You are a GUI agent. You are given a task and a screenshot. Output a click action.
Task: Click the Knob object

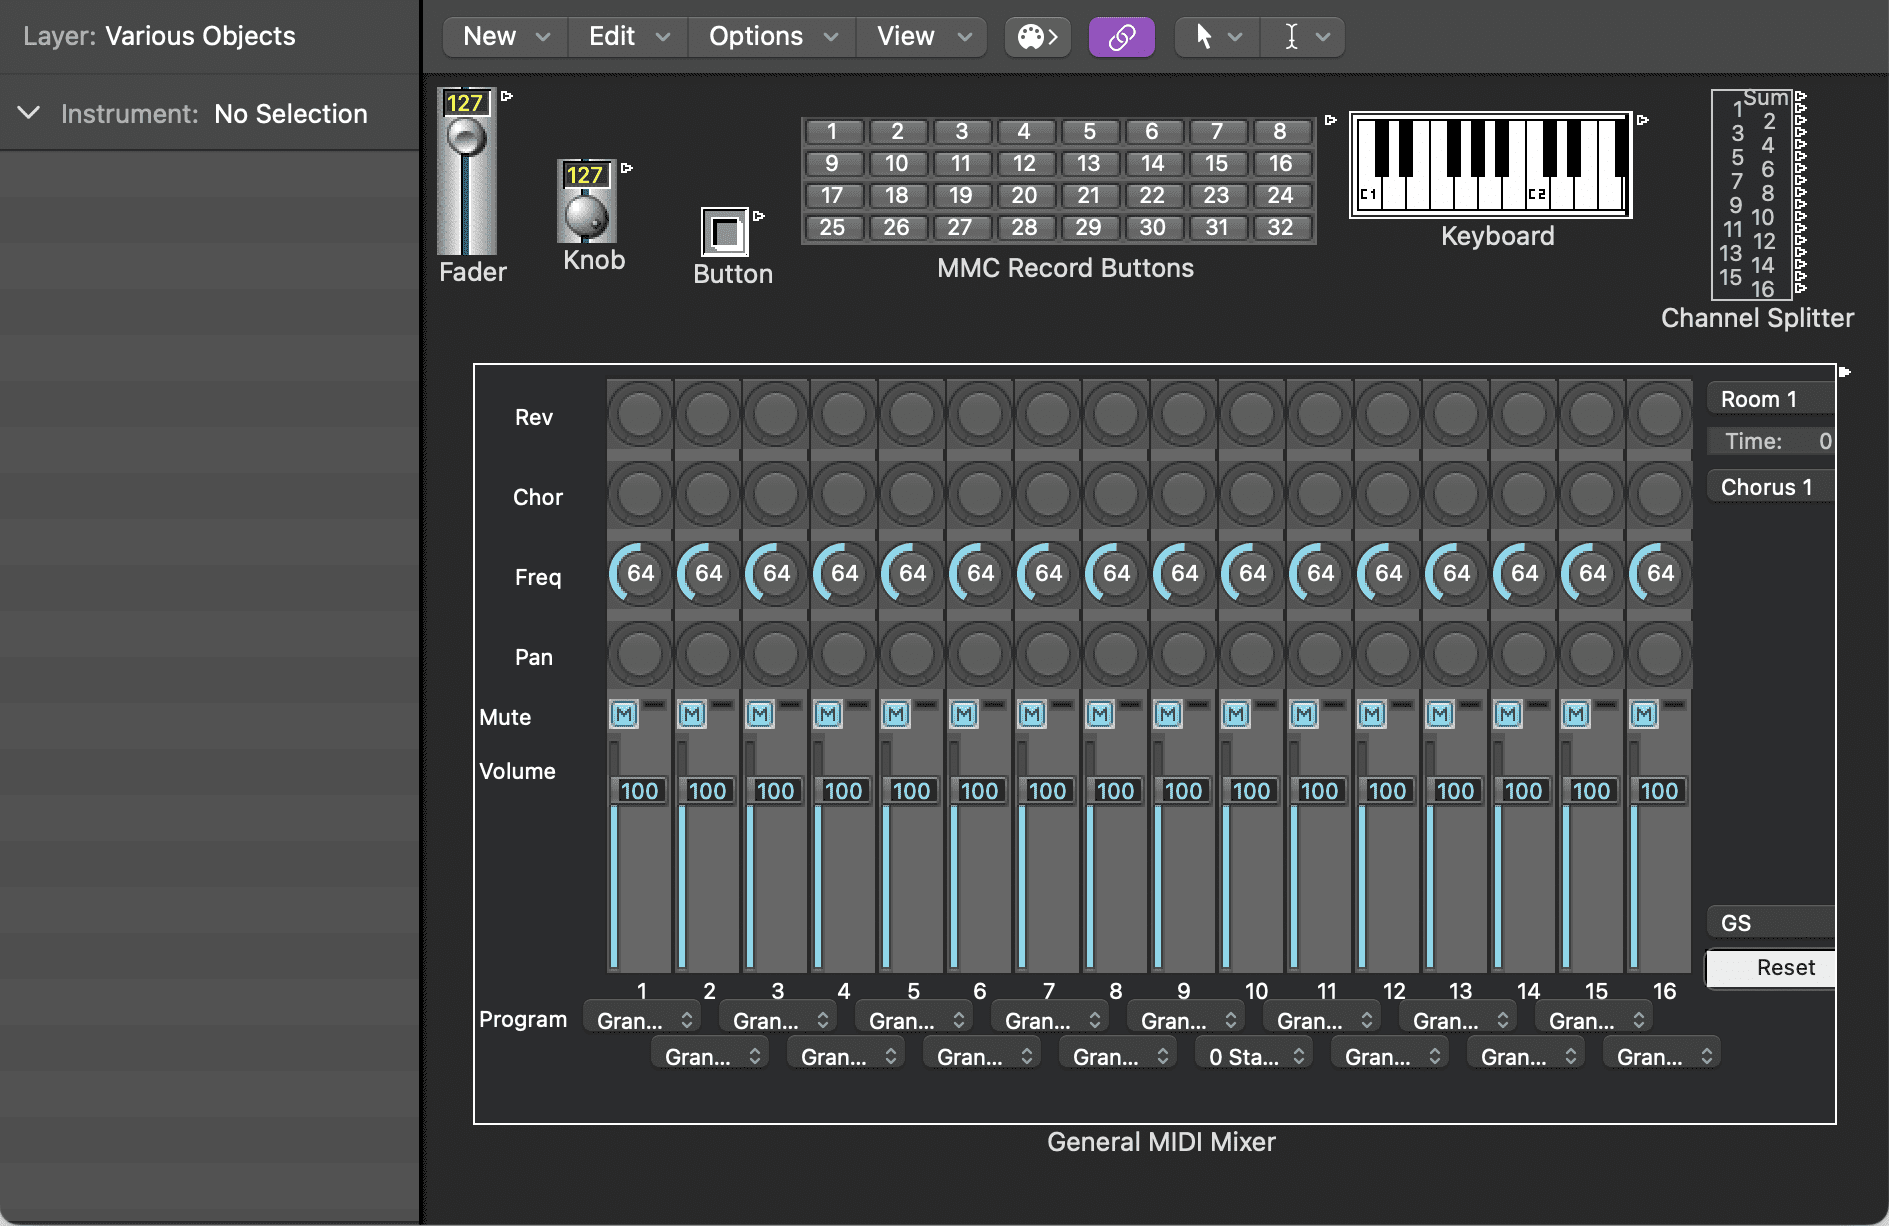[x=586, y=214]
